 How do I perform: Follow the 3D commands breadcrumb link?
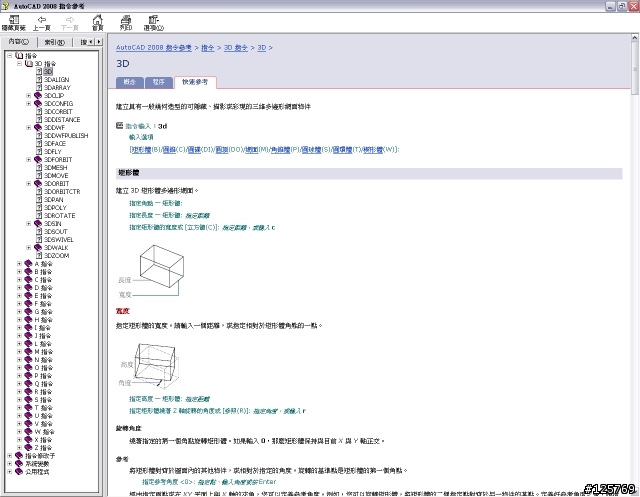point(236,48)
